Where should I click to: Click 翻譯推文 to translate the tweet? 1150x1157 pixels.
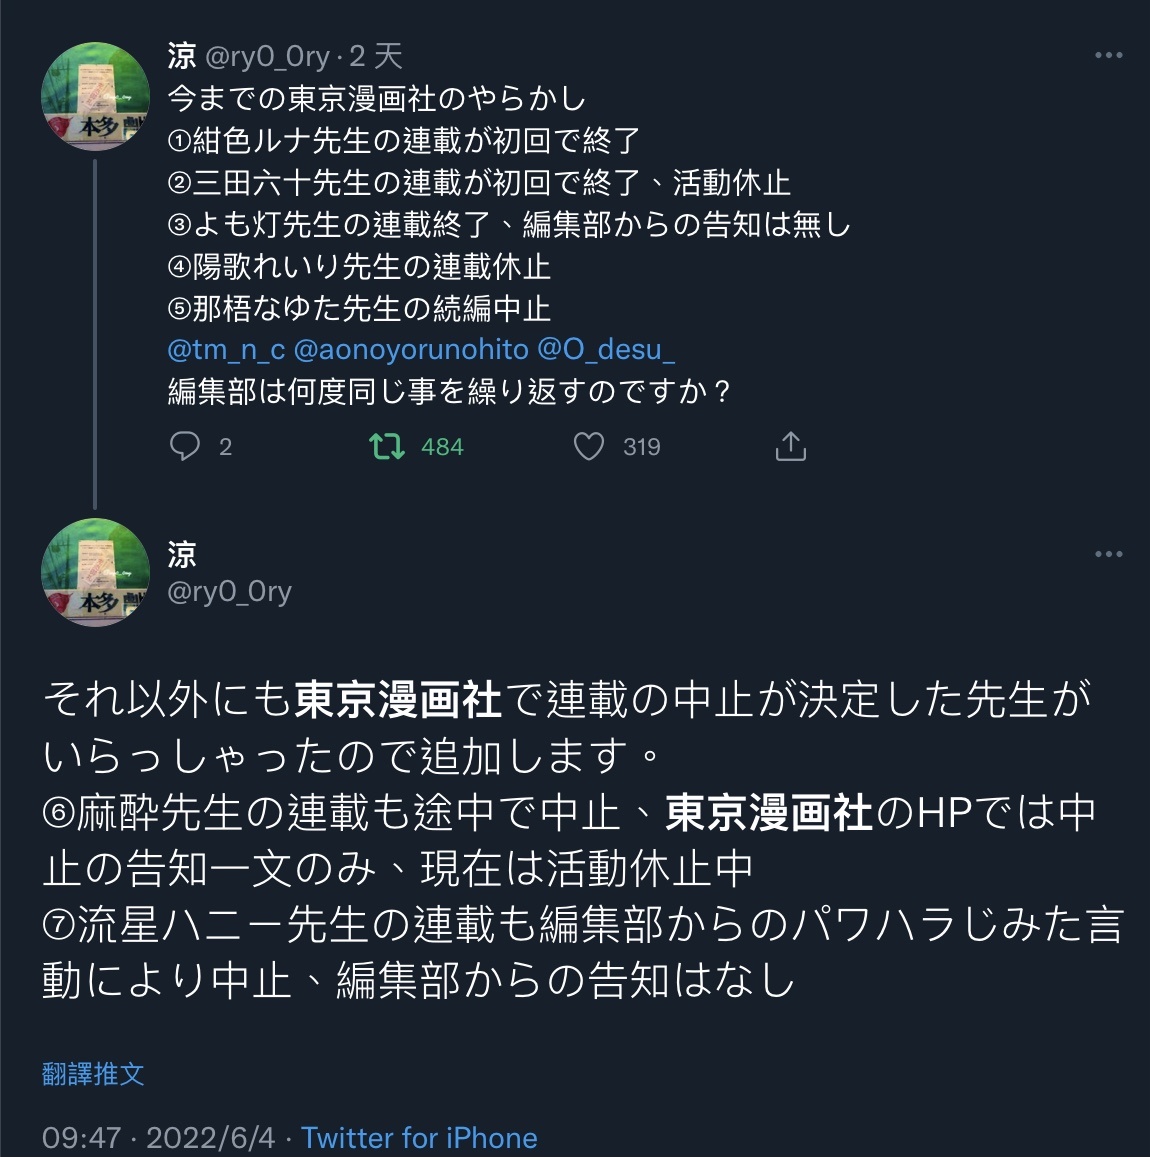(x=93, y=1074)
